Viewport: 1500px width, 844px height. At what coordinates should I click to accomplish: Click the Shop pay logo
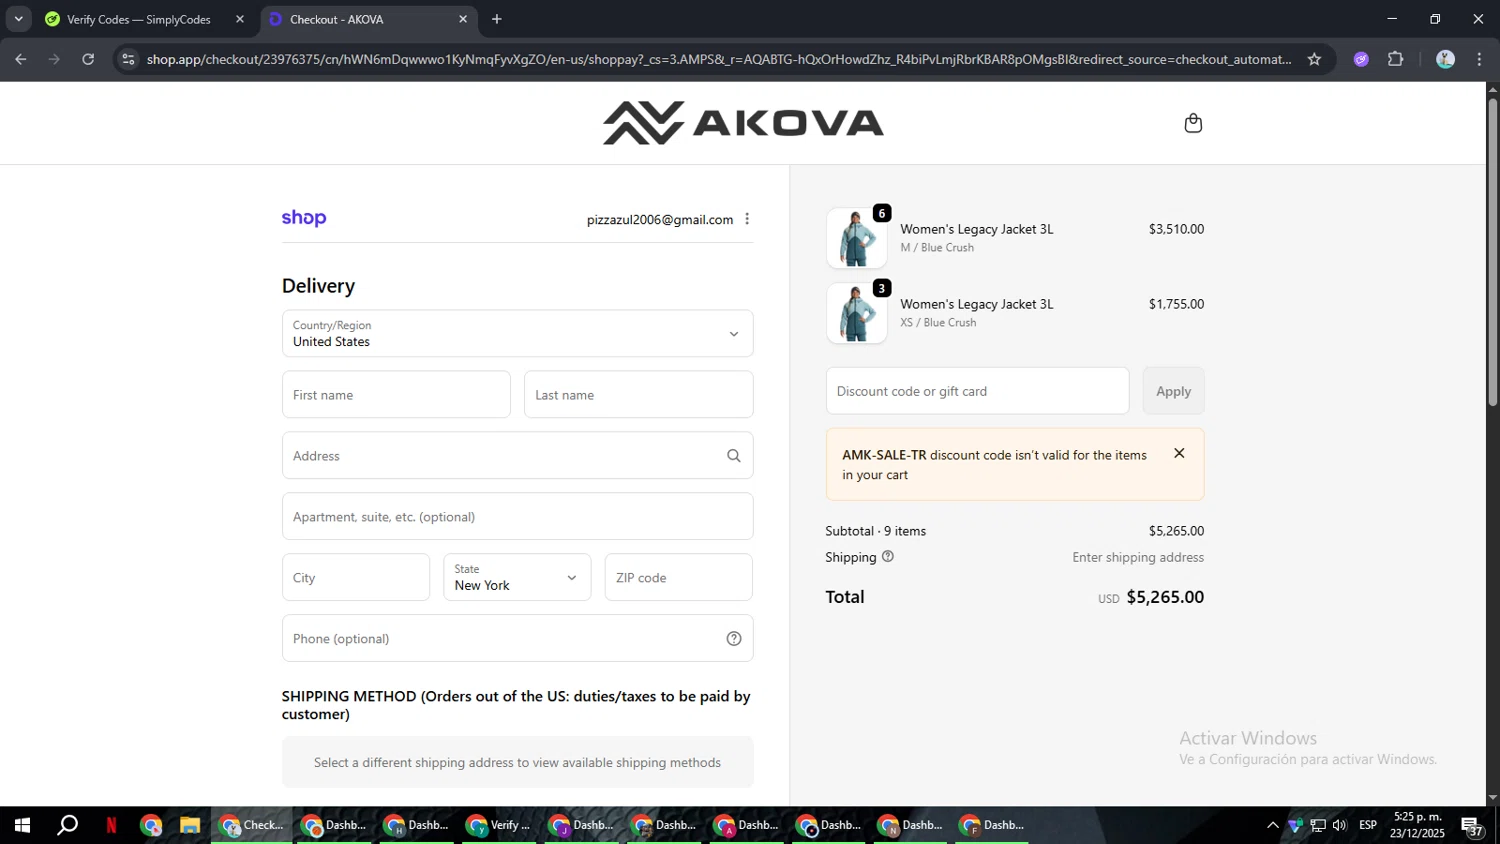click(304, 218)
